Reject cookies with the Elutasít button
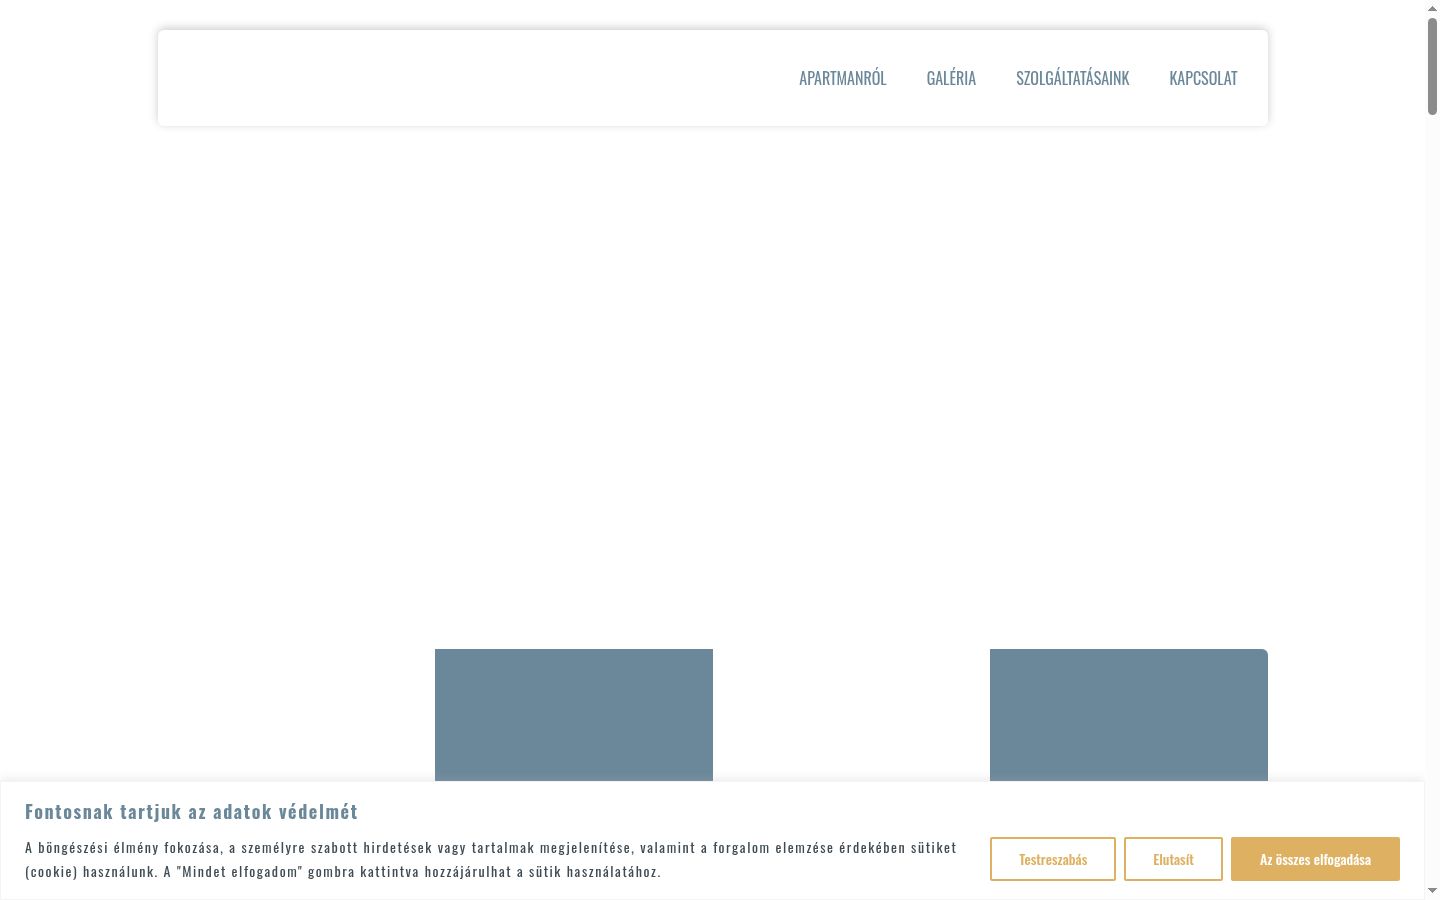 1173,859
